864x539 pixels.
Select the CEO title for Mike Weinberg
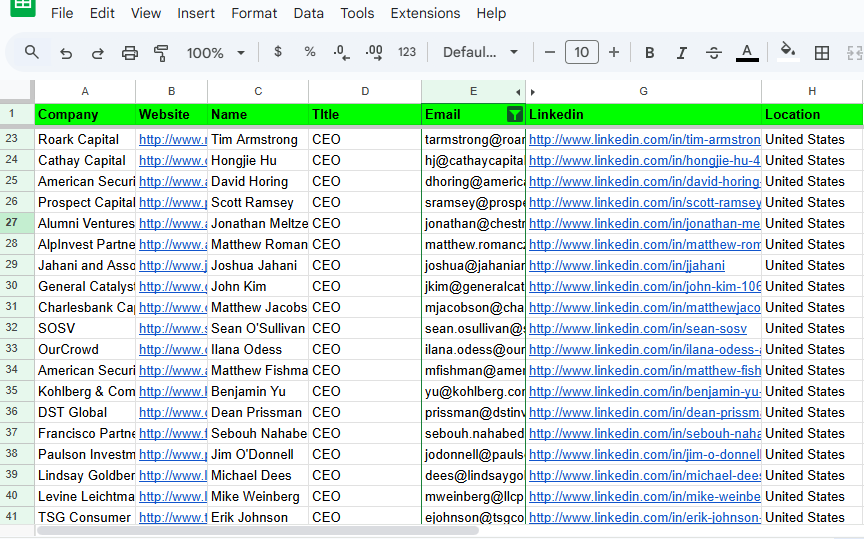tap(365, 497)
